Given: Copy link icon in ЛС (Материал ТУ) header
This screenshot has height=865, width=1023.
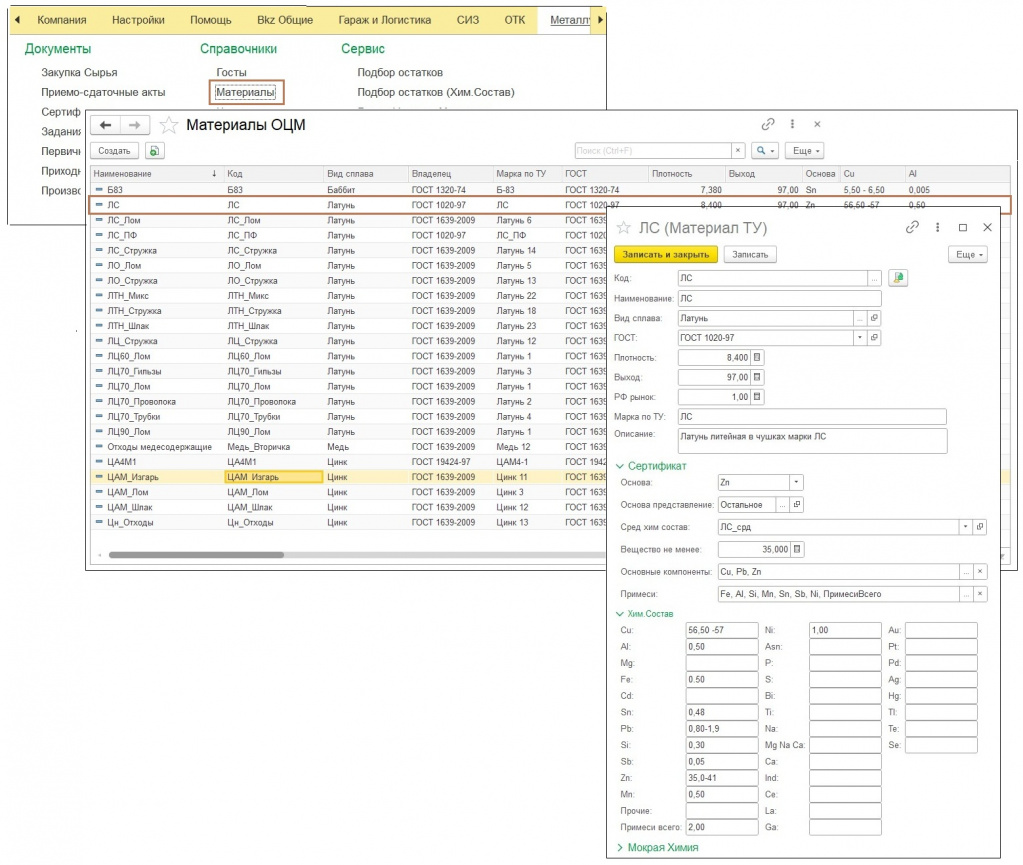Looking at the screenshot, I should 912,227.
